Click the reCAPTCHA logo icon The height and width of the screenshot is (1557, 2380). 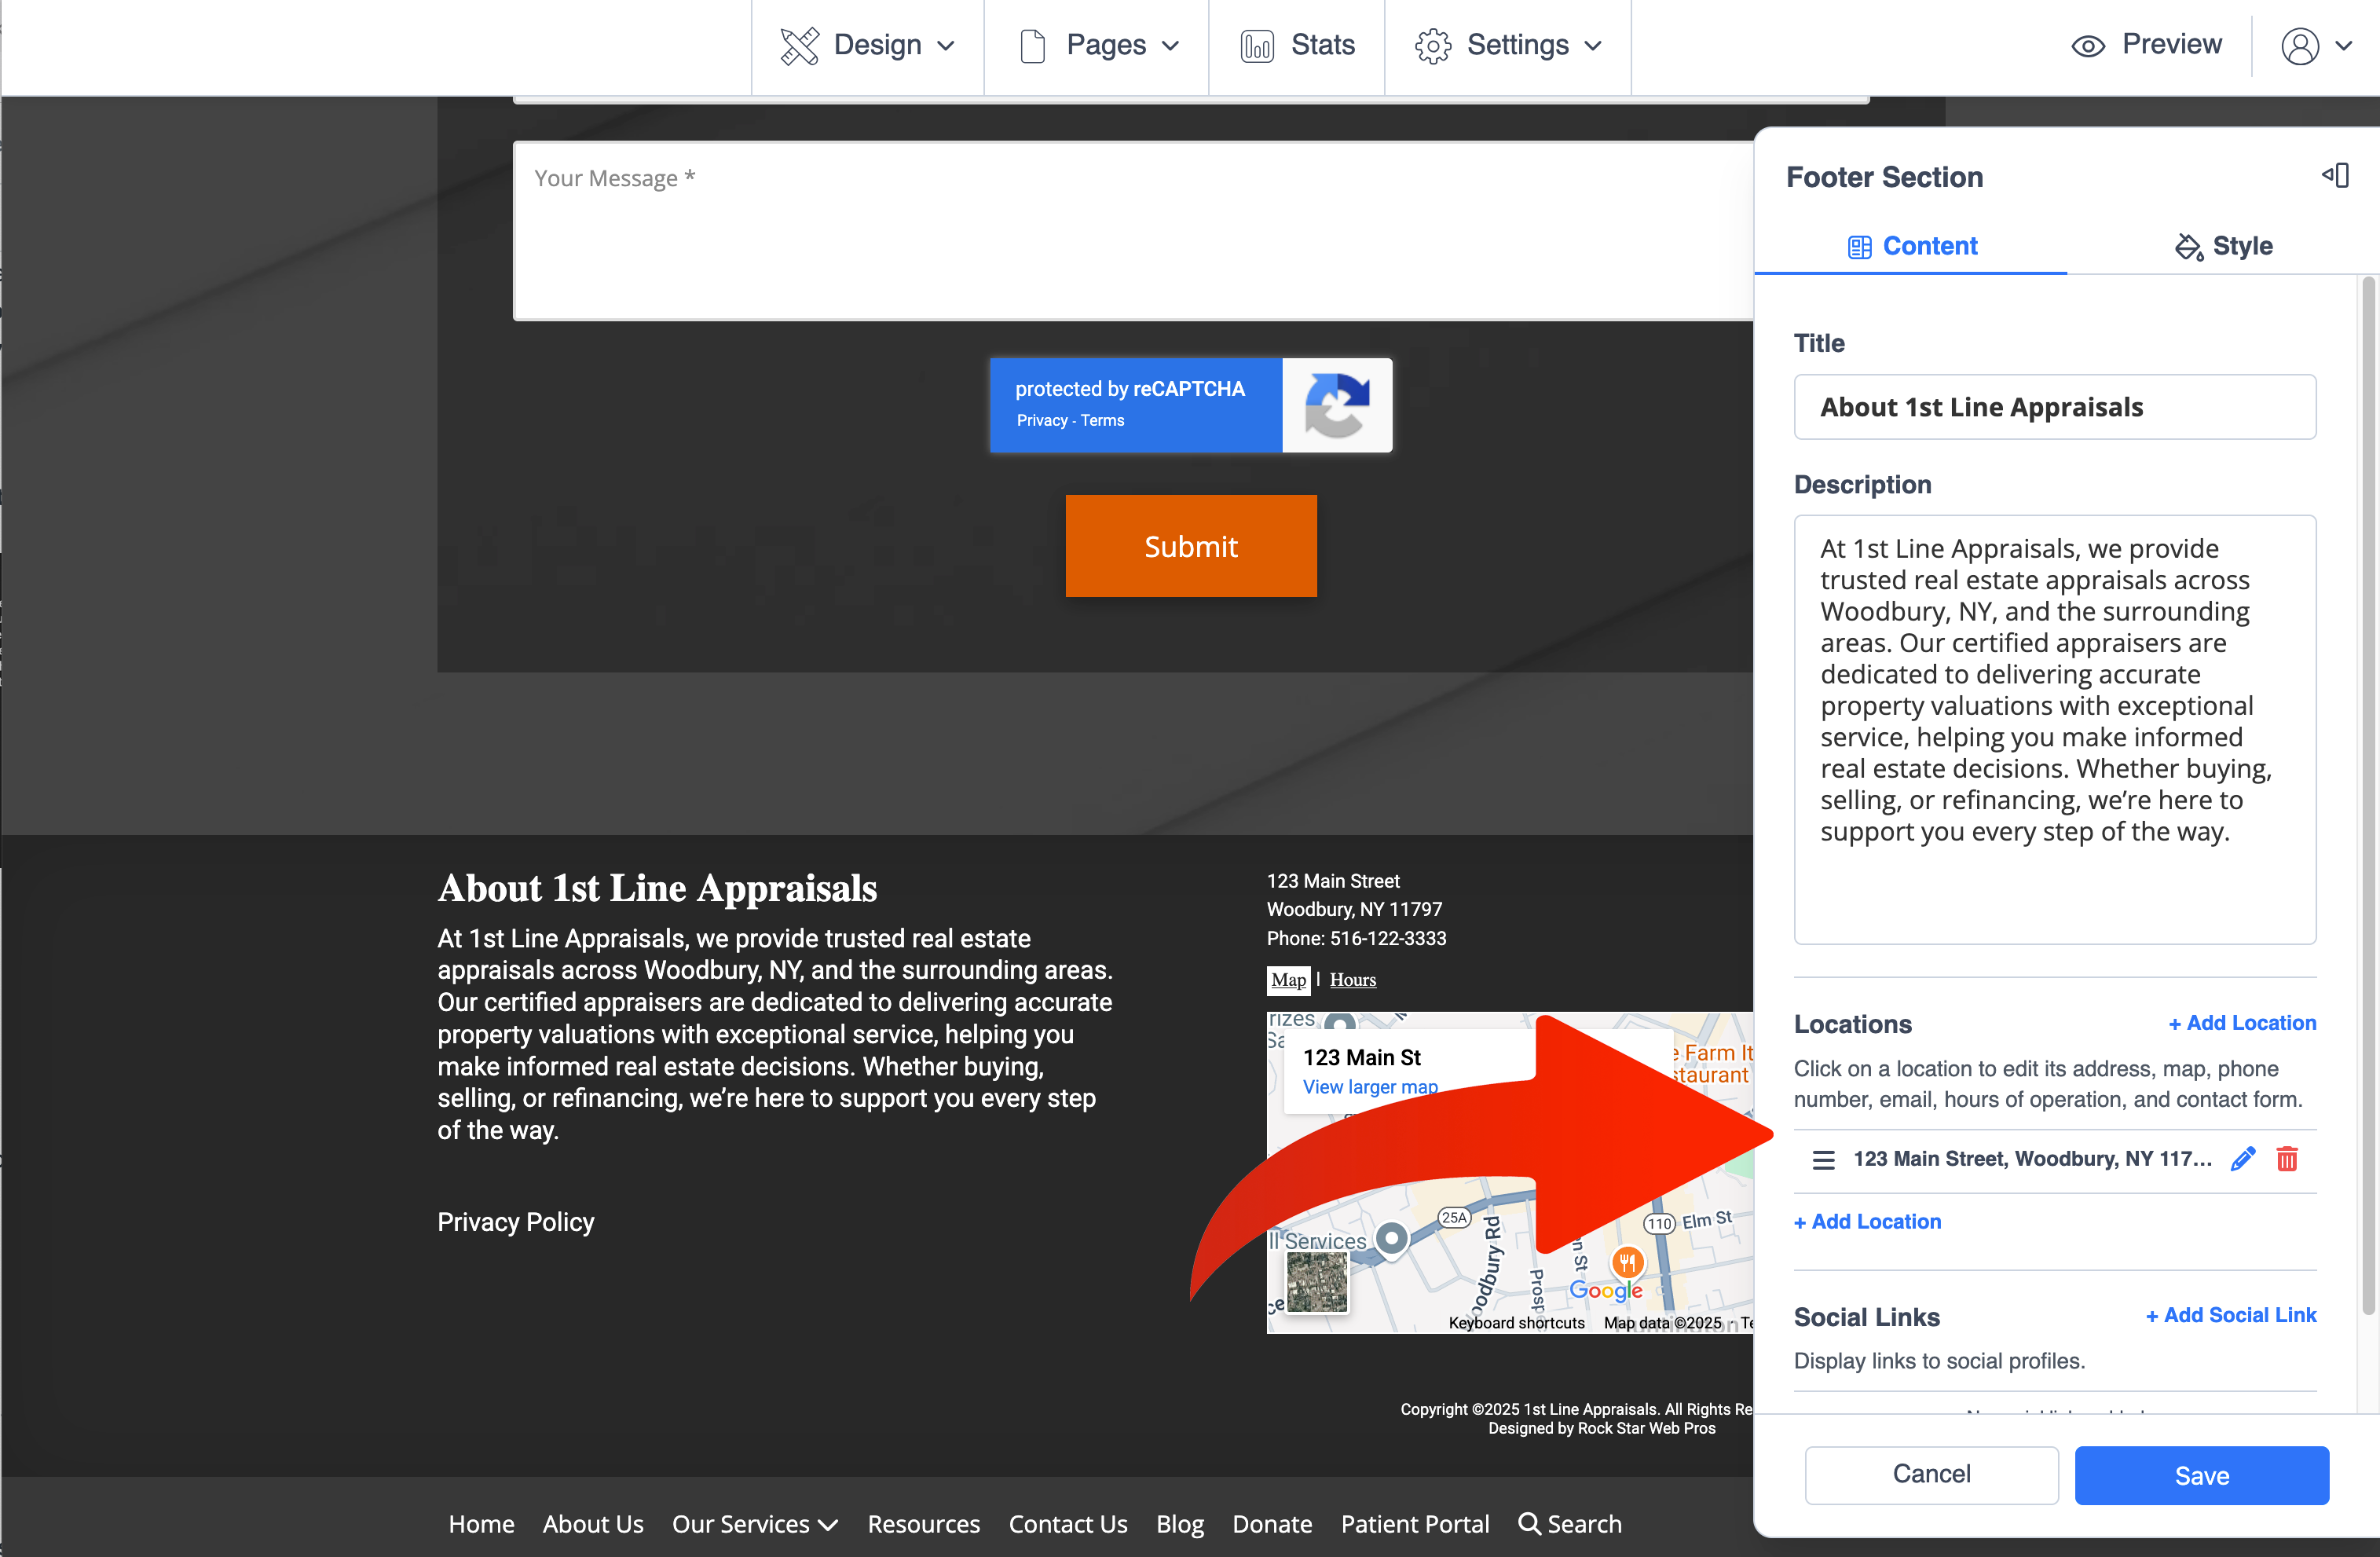click(1337, 406)
